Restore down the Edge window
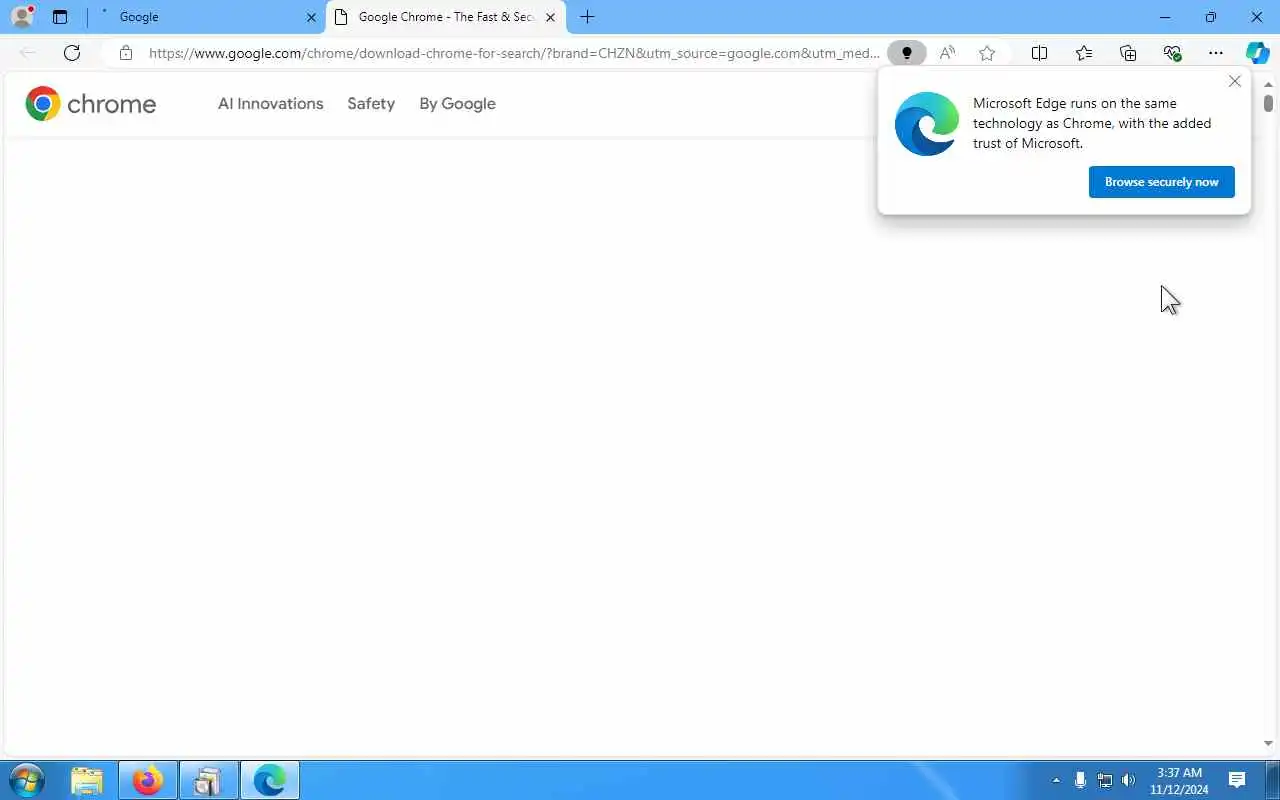This screenshot has height=800, width=1280. [x=1211, y=17]
